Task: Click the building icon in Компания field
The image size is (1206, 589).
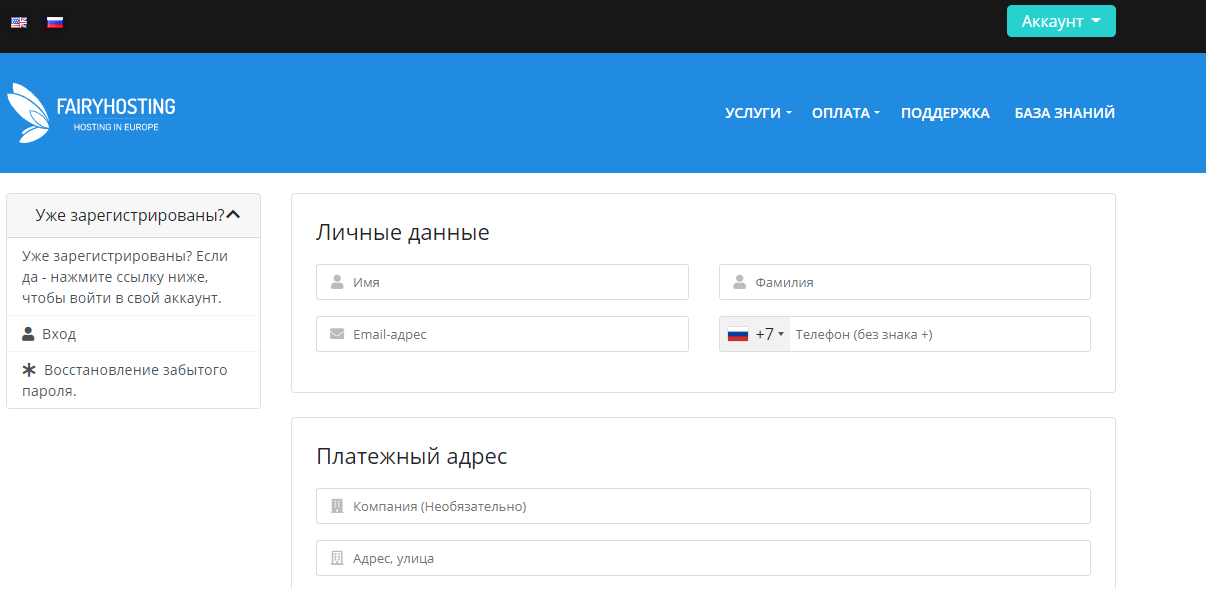Action: point(337,506)
